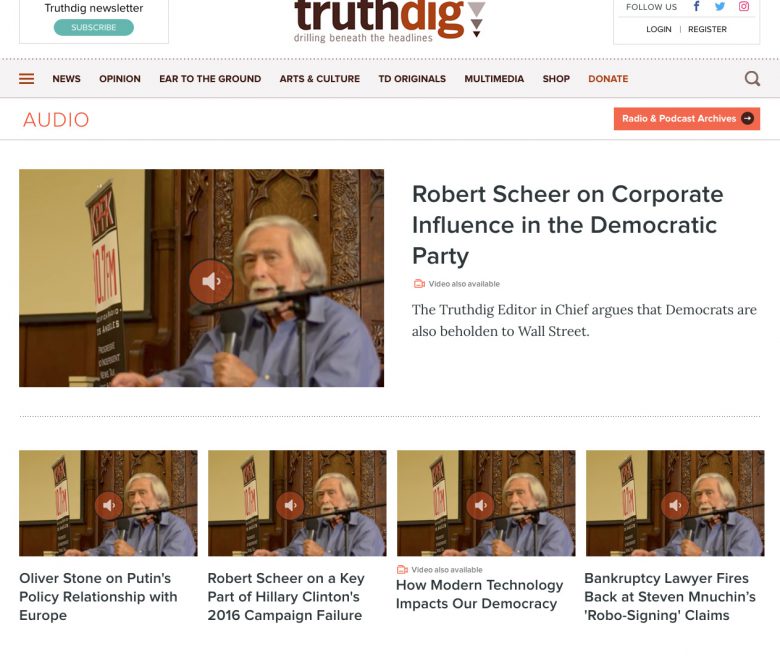Viewport: 780px width, 670px height.
Task: Click the Login link
Action: tap(659, 29)
